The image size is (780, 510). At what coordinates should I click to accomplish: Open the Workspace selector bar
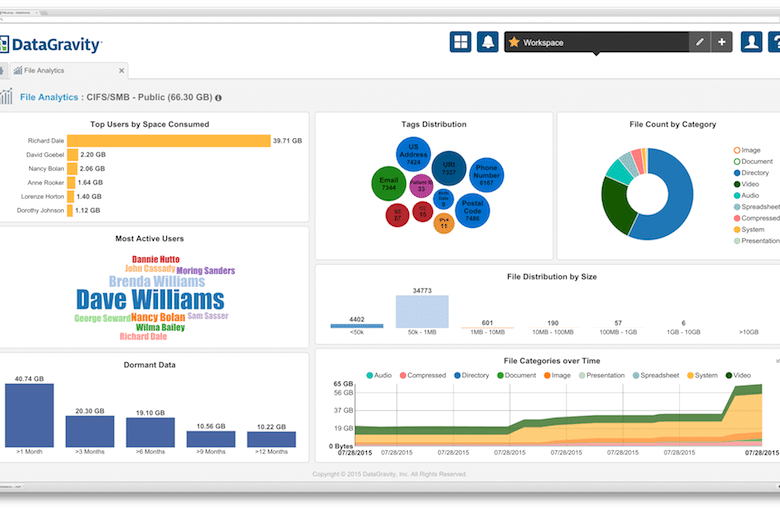coord(596,42)
